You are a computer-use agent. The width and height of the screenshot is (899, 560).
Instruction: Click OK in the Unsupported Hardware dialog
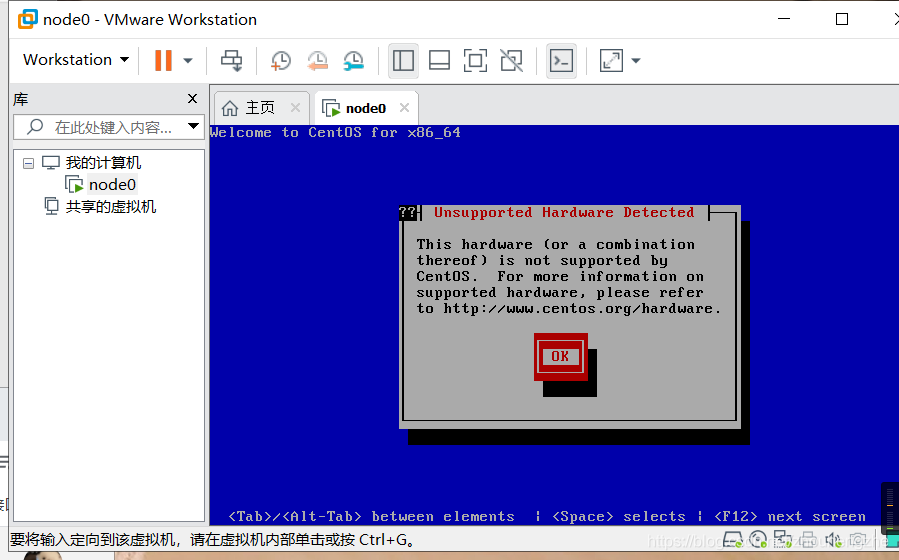(561, 357)
